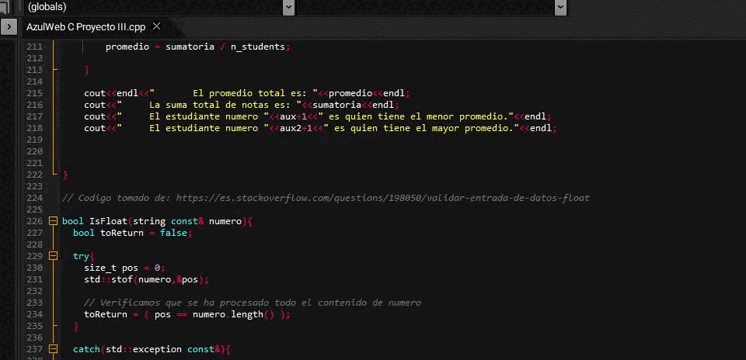
Task: Switch to the AzulWeb C Proyecto III.cpp tab
Action: 86,27
